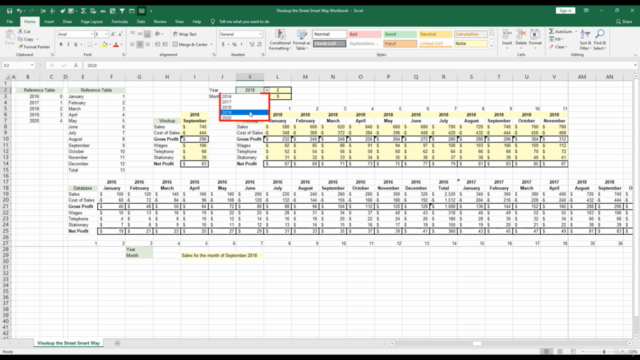The width and height of the screenshot is (640, 360).
Task: Select the Vlookup the Street Smart Way sheet tab
Action: (x=68, y=343)
